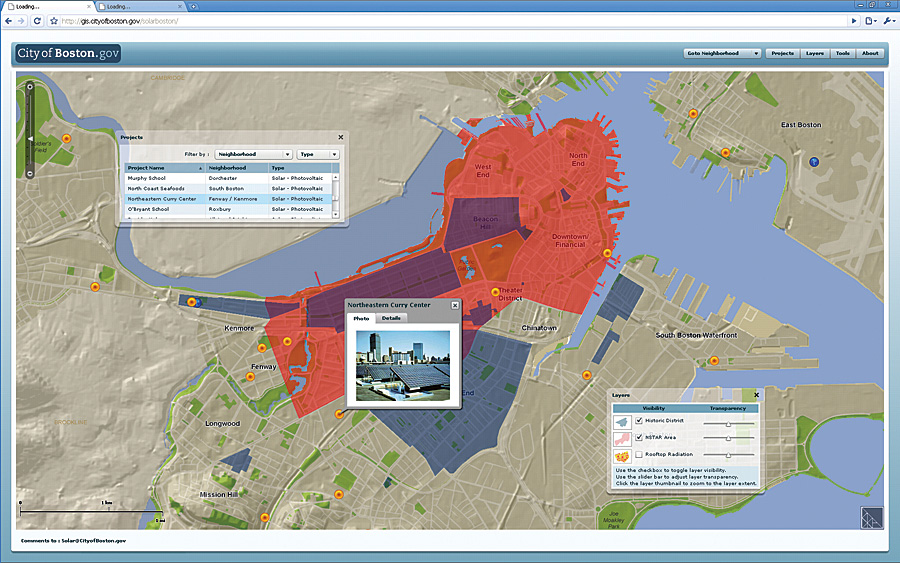Toggle the overview map icon in the map corner
The height and width of the screenshot is (563, 900).
click(871, 518)
